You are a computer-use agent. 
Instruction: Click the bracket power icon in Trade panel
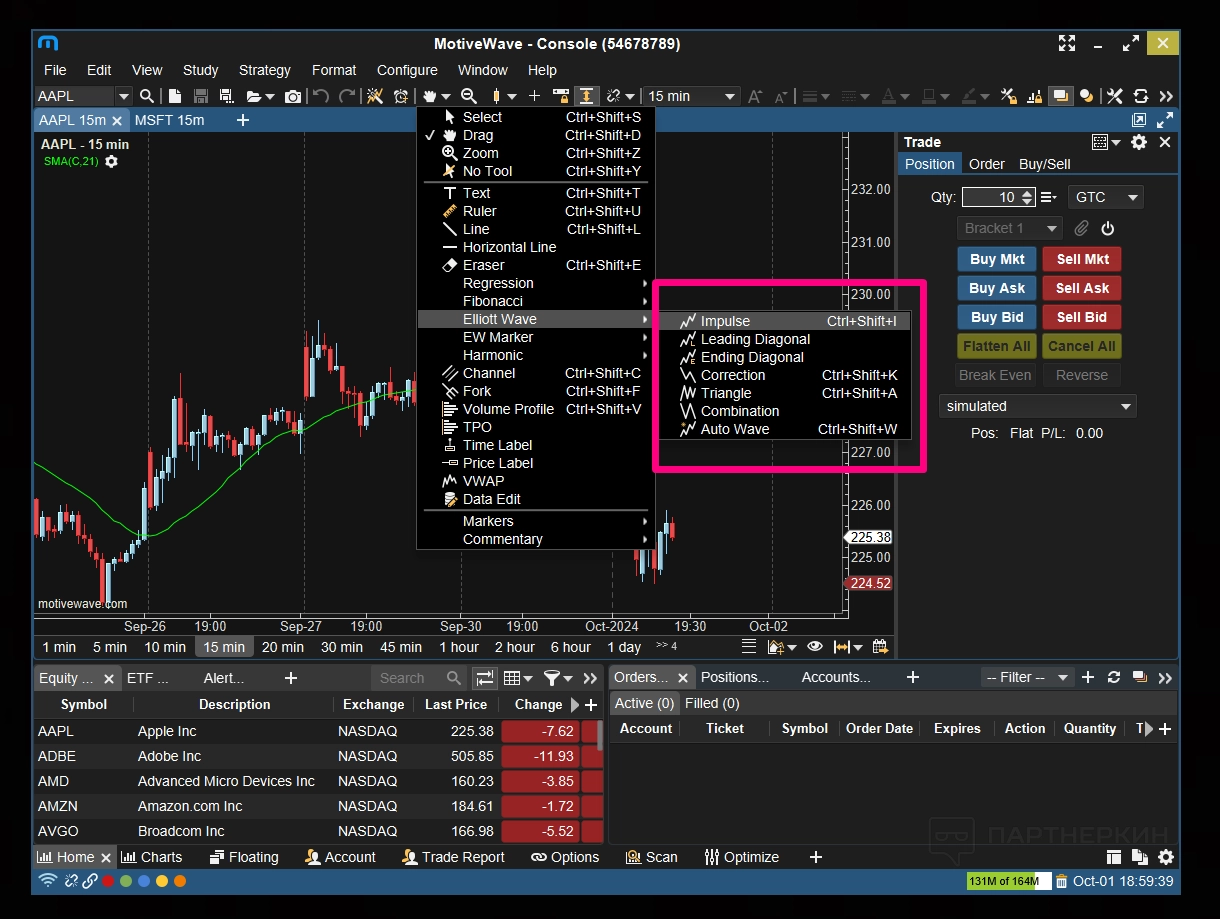1107,228
